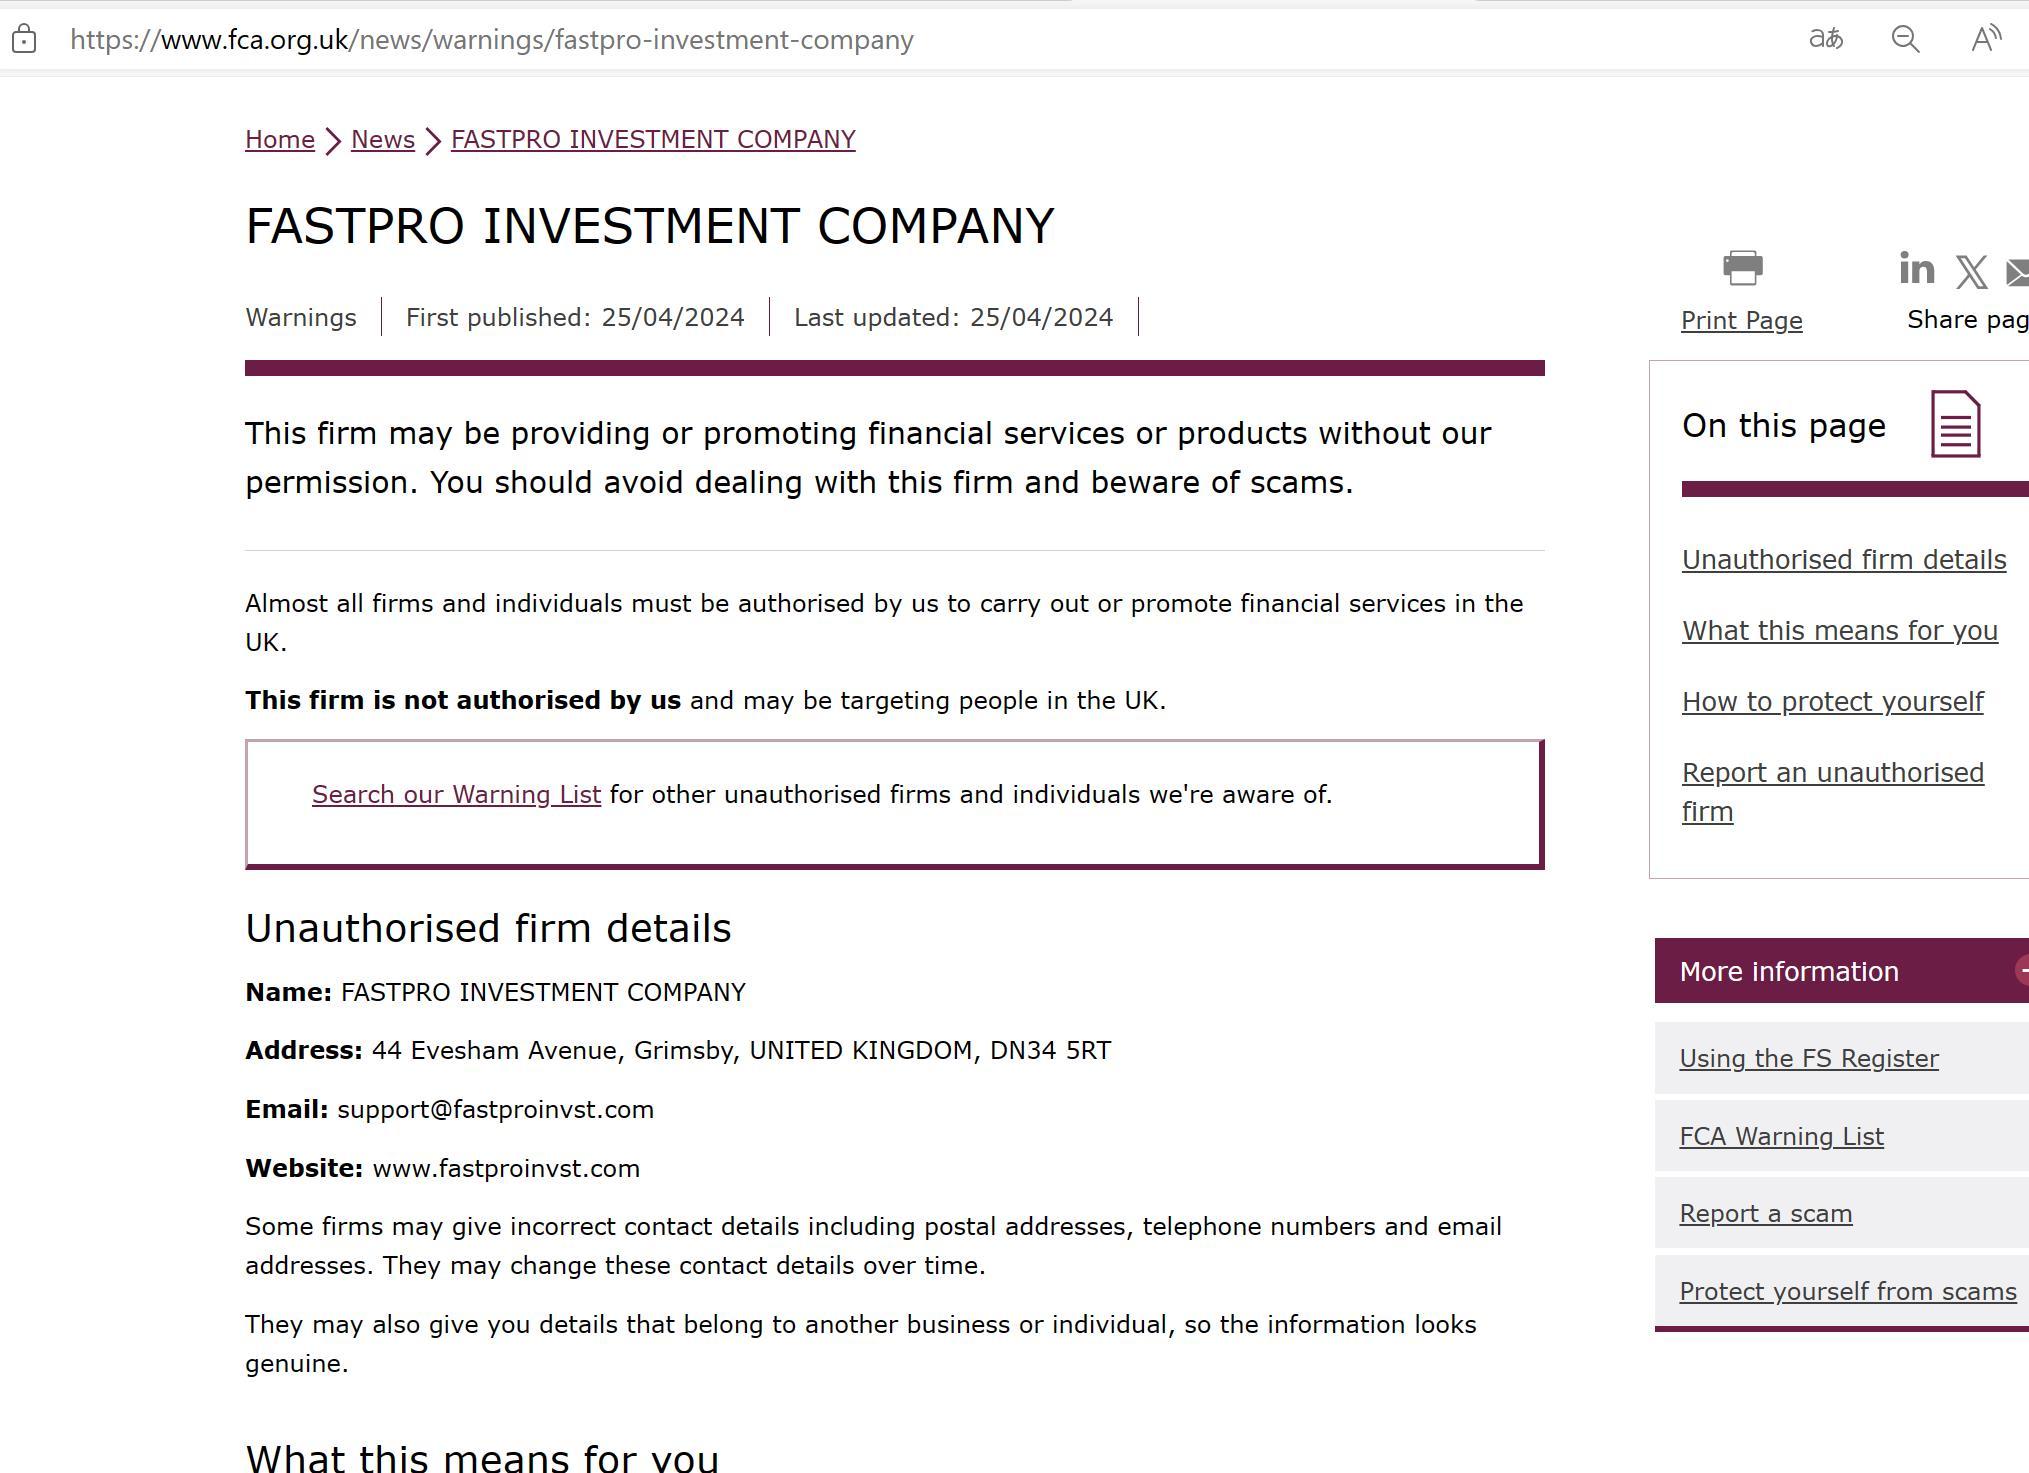Share page on X icon
Viewport: 2029px width, 1473px height.
point(1971,272)
